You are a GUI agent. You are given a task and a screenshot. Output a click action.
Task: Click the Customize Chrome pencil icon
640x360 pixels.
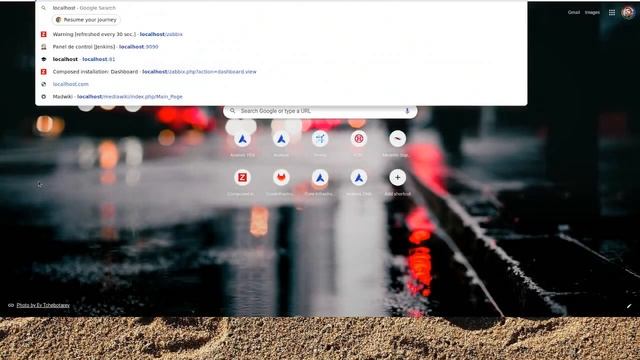629,306
